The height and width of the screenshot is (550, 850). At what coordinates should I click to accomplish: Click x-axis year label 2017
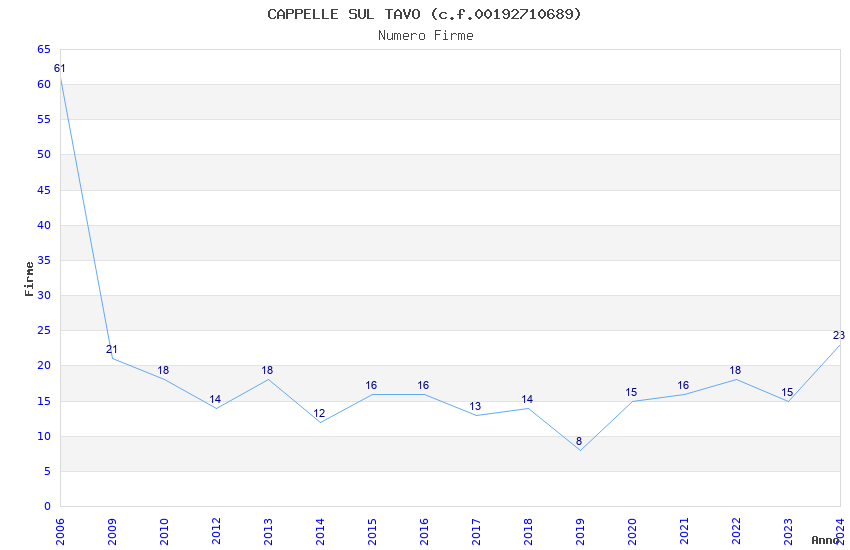tap(476, 532)
